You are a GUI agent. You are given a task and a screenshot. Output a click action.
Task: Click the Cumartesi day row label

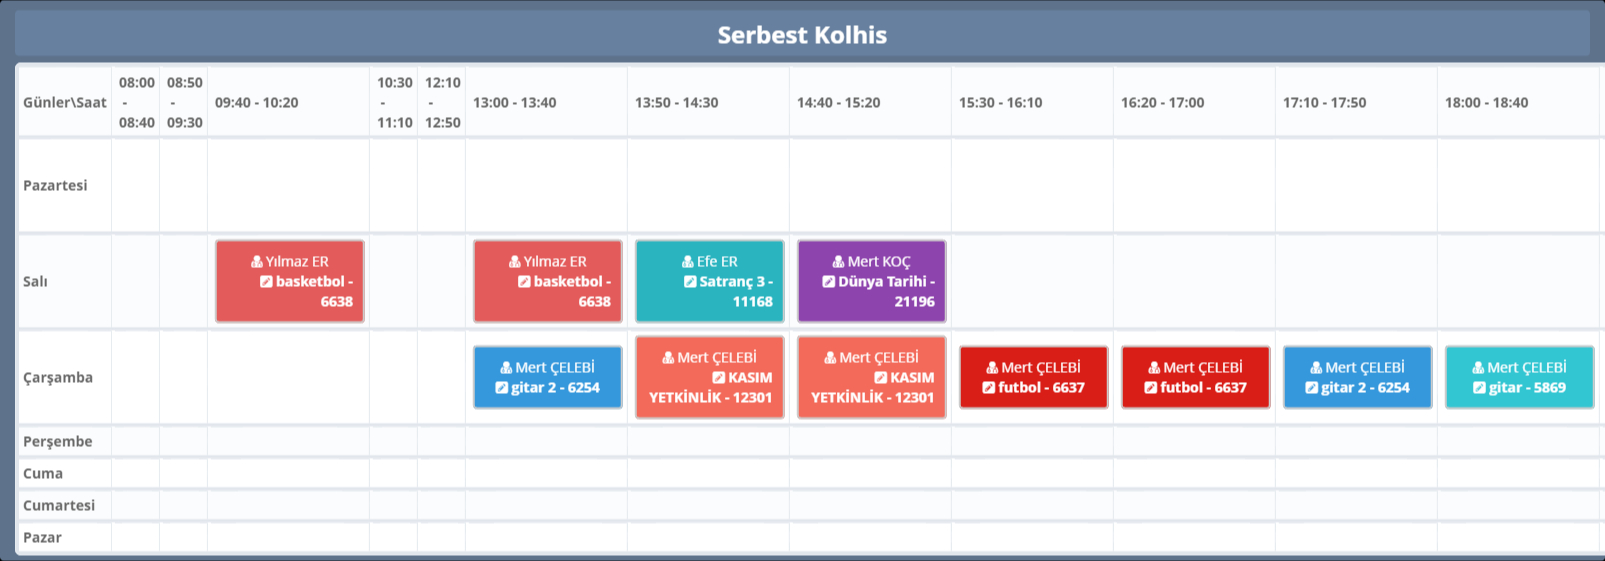coord(59,505)
